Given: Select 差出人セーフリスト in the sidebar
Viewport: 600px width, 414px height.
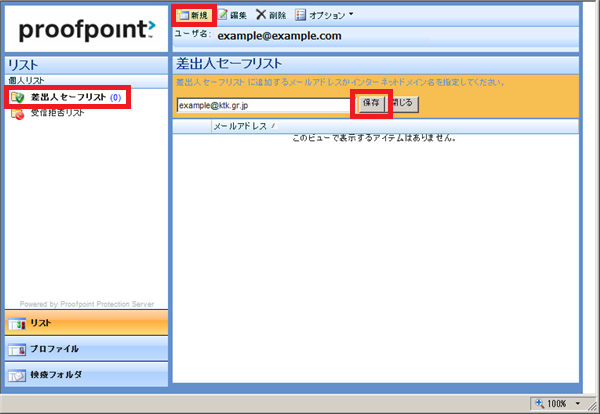Looking at the screenshot, I should [68, 97].
